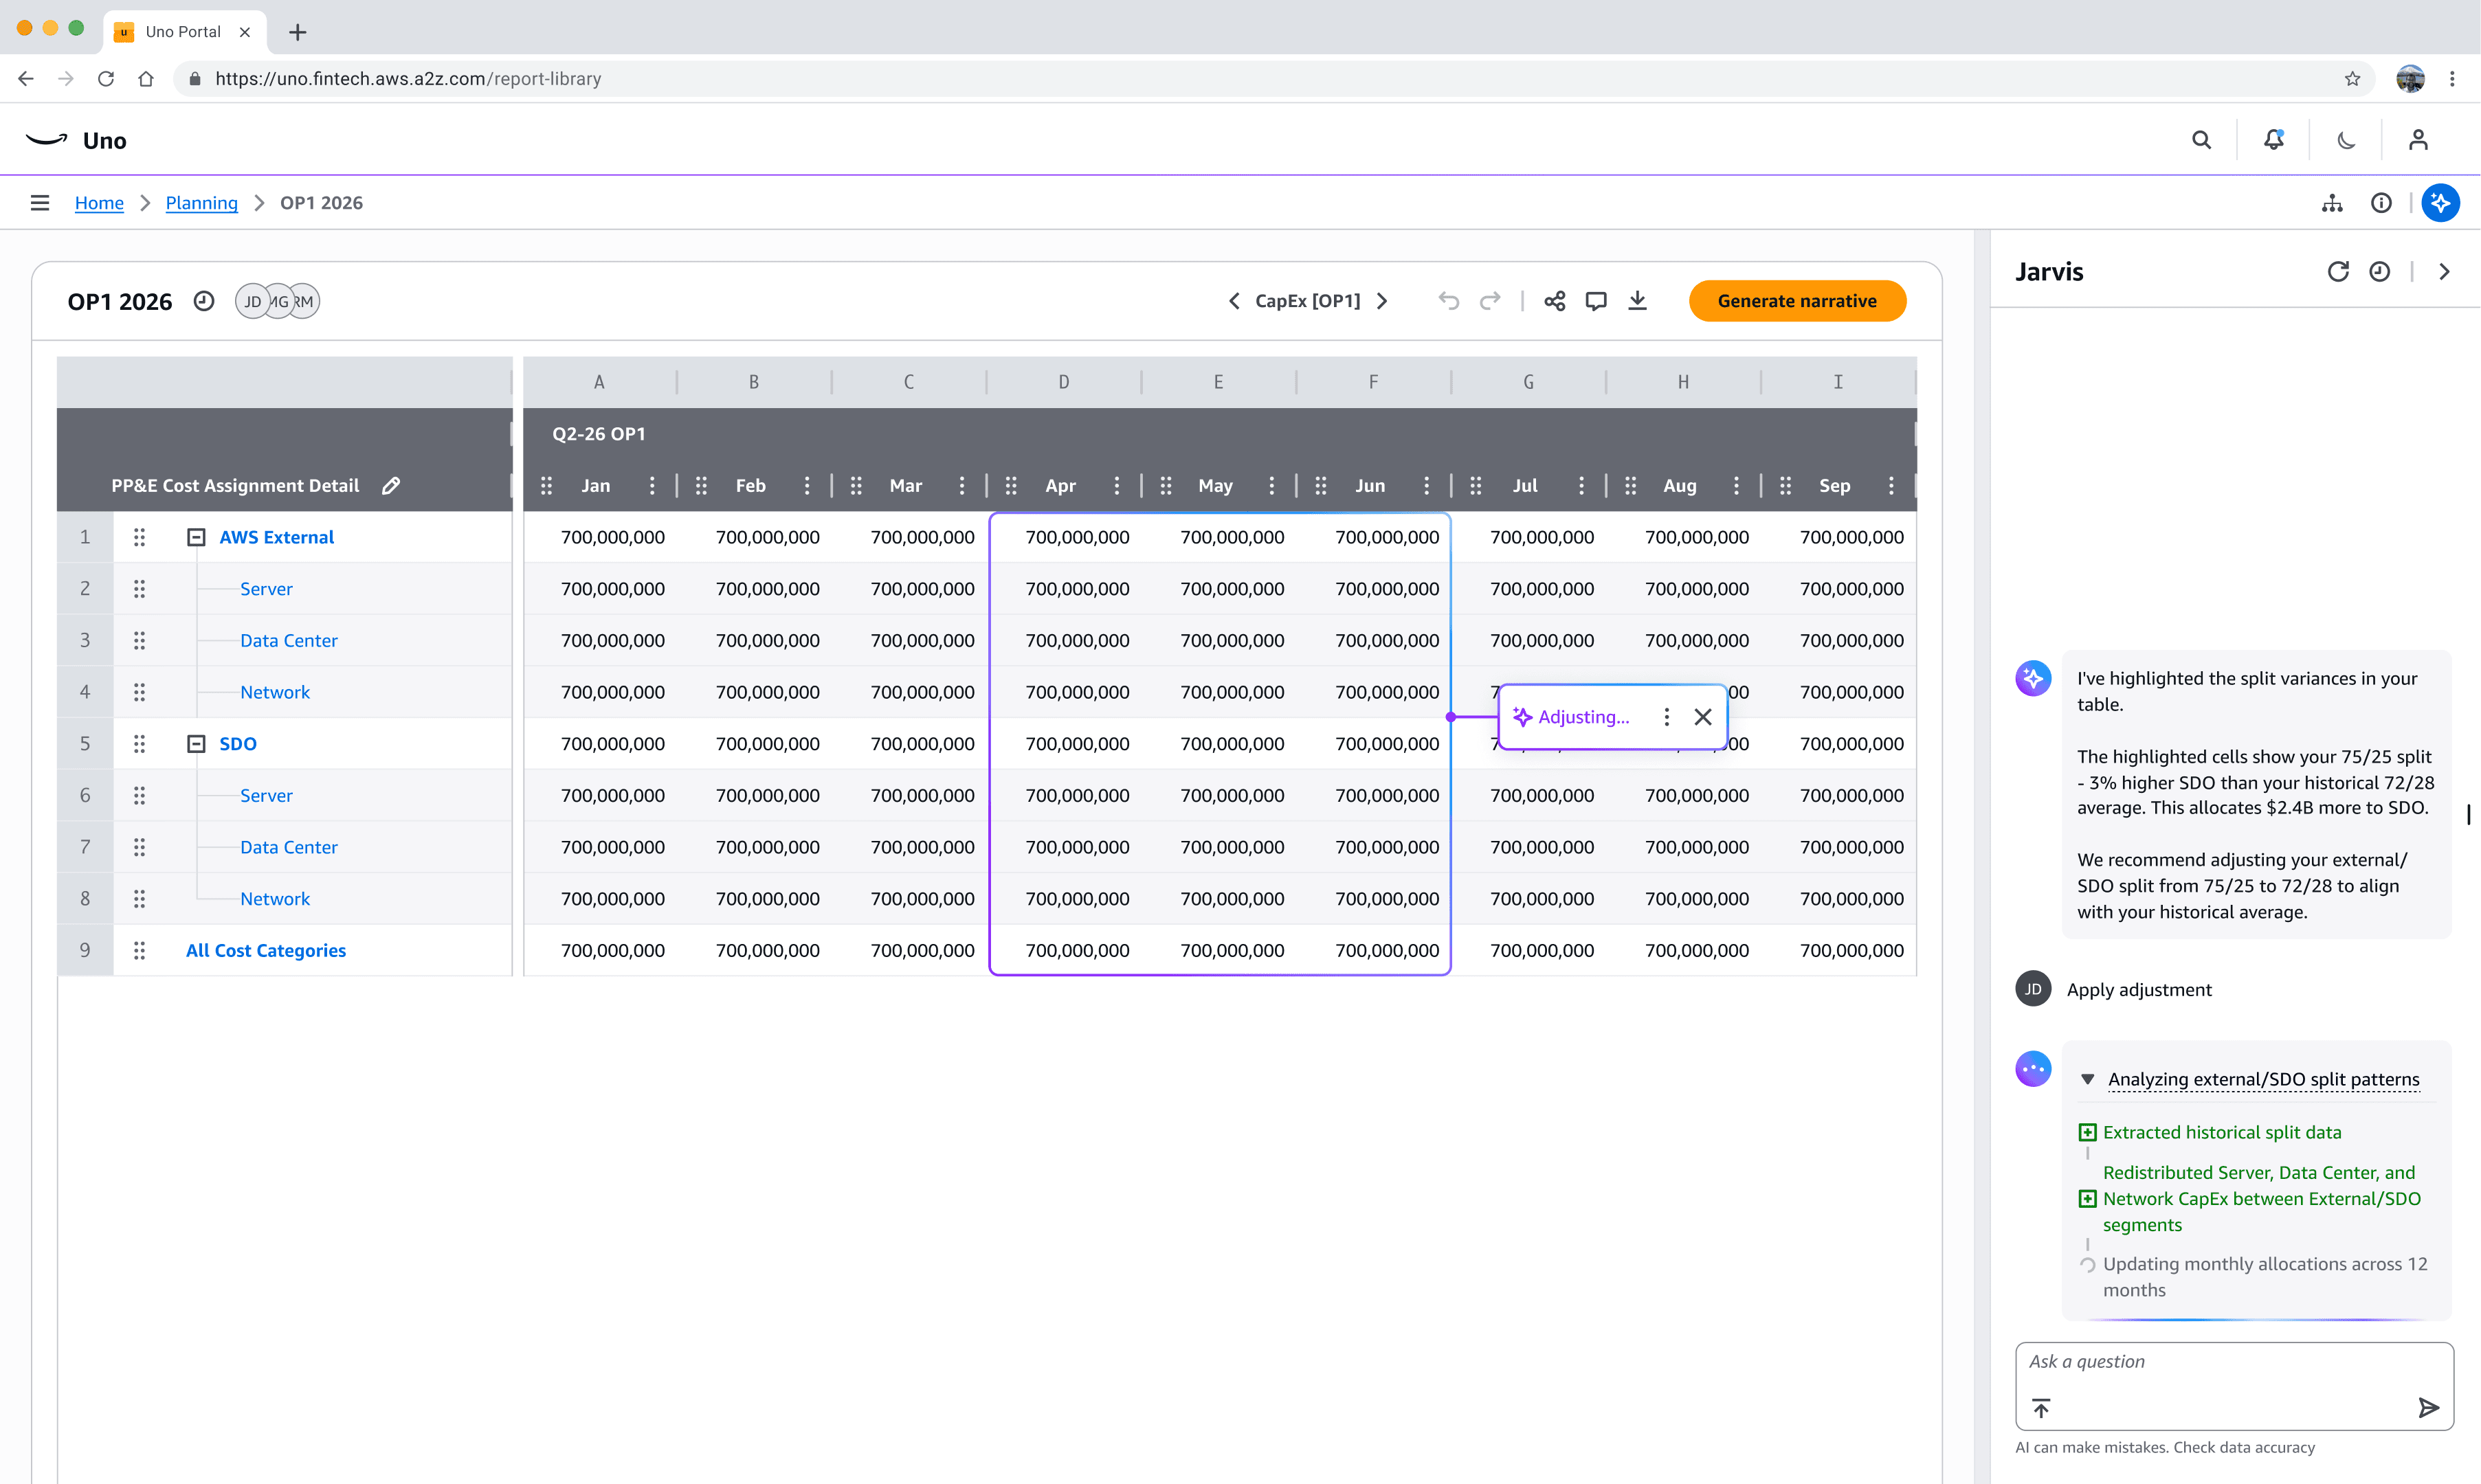Download the report using download icon
This screenshot has height=1484, width=2481.
pos(1637,301)
